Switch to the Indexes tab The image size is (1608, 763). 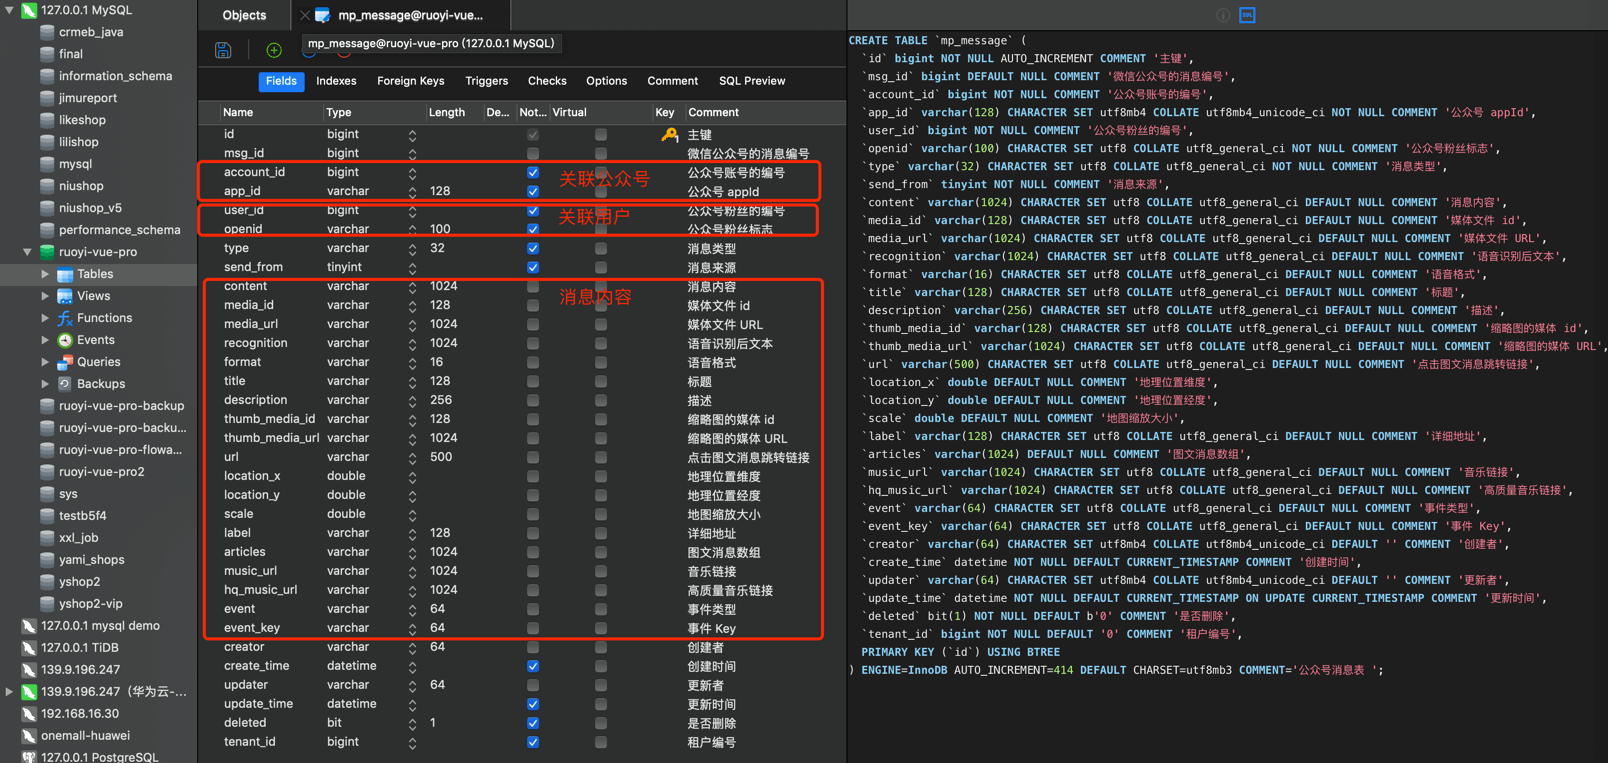point(336,81)
